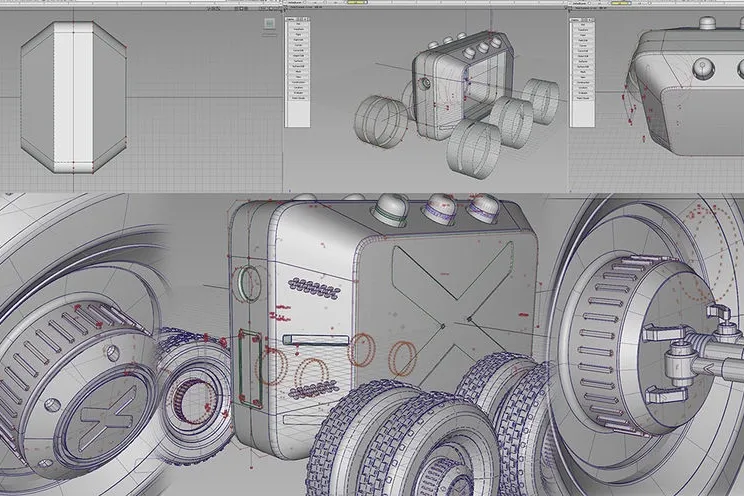Open Object Edit tab in shaded close-up view palette
The height and width of the screenshot is (496, 744).
pyautogui.click(x=583, y=56)
